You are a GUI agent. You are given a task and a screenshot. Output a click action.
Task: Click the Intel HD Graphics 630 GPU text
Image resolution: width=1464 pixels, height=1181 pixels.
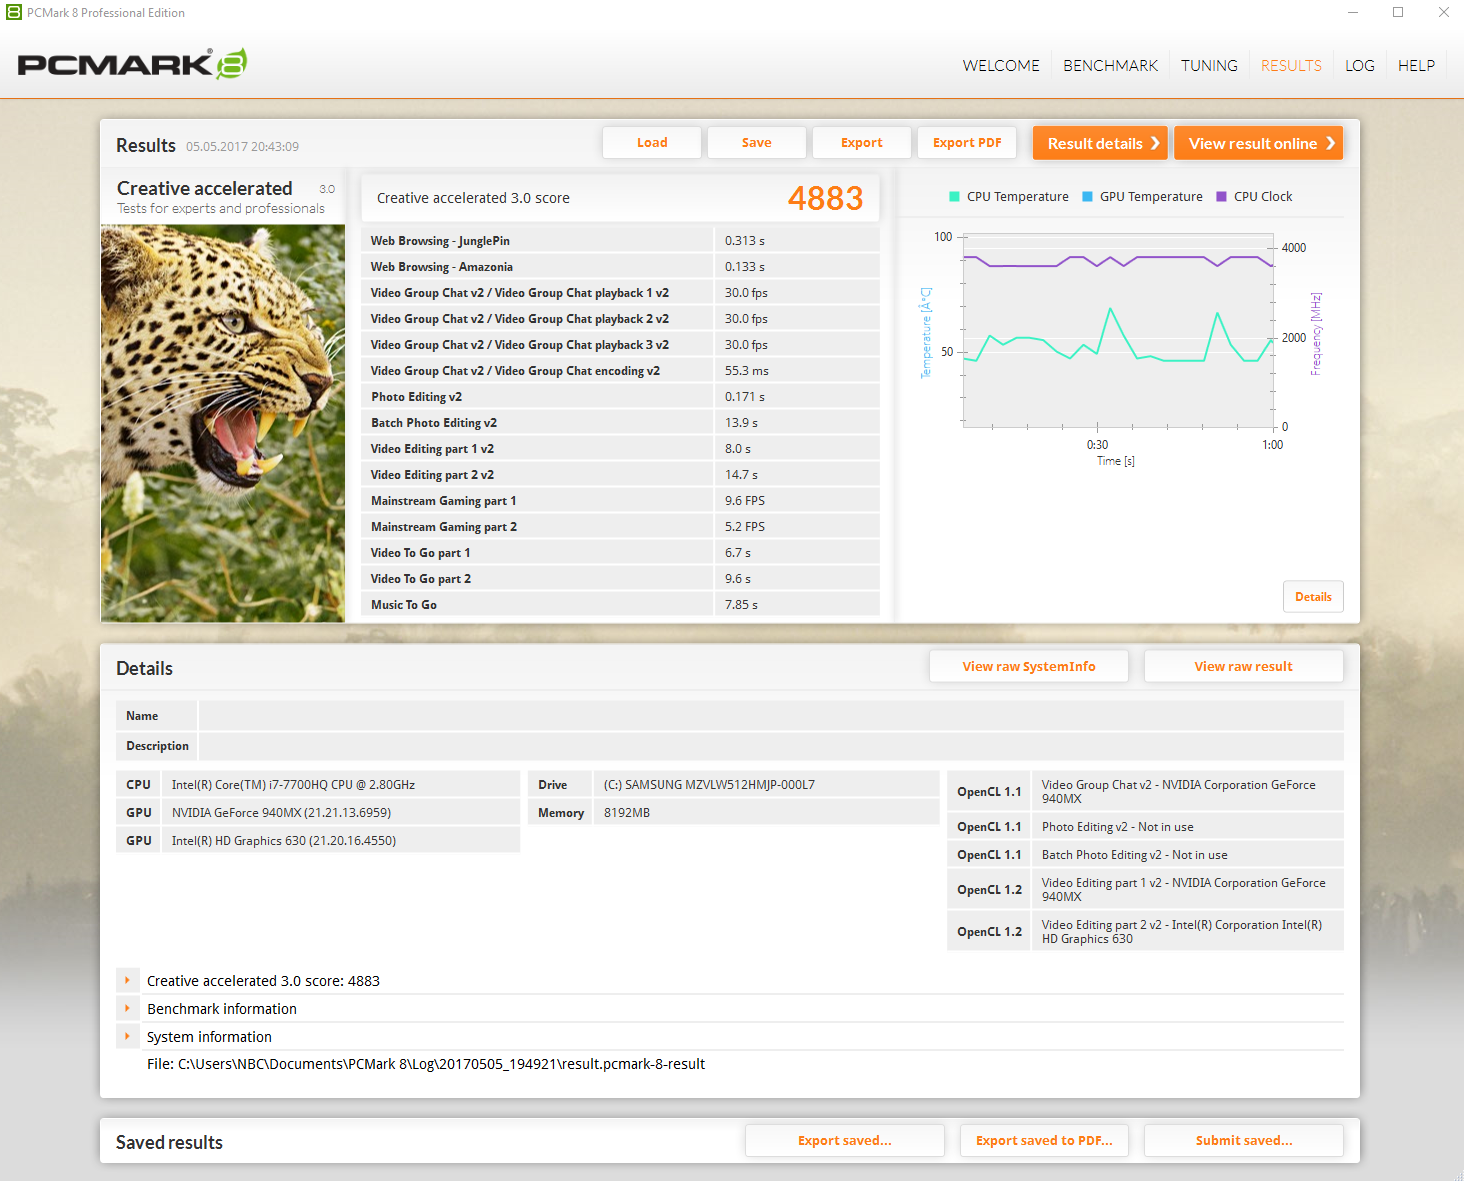click(x=284, y=841)
